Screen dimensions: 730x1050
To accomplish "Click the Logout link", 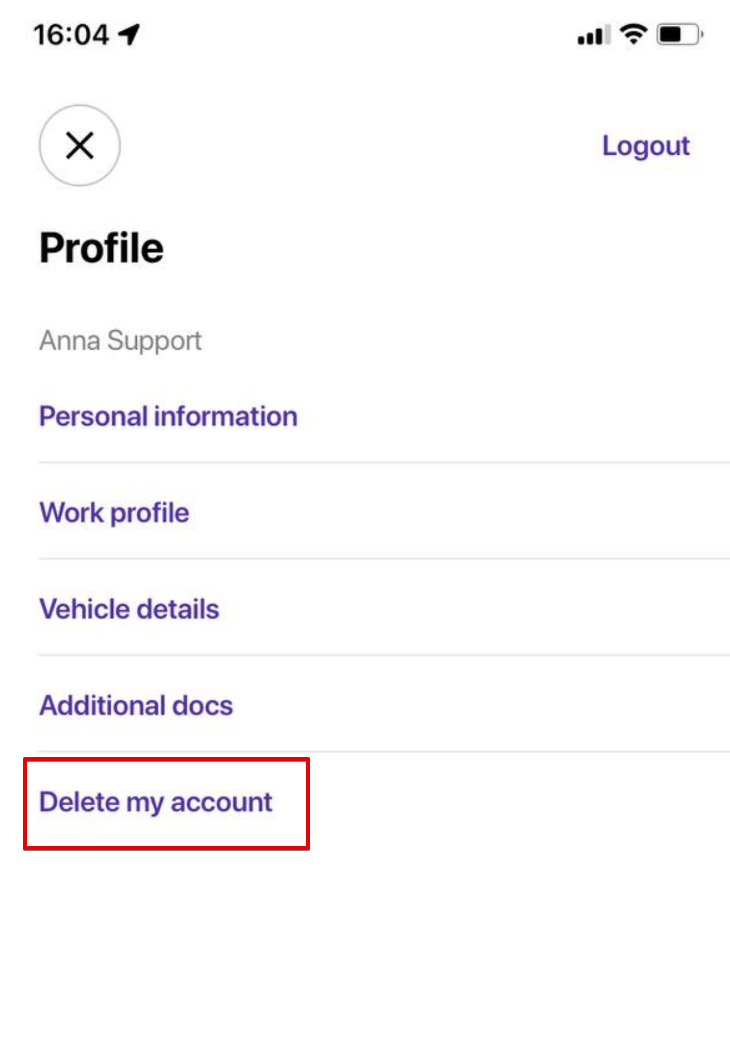I will (645, 146).
